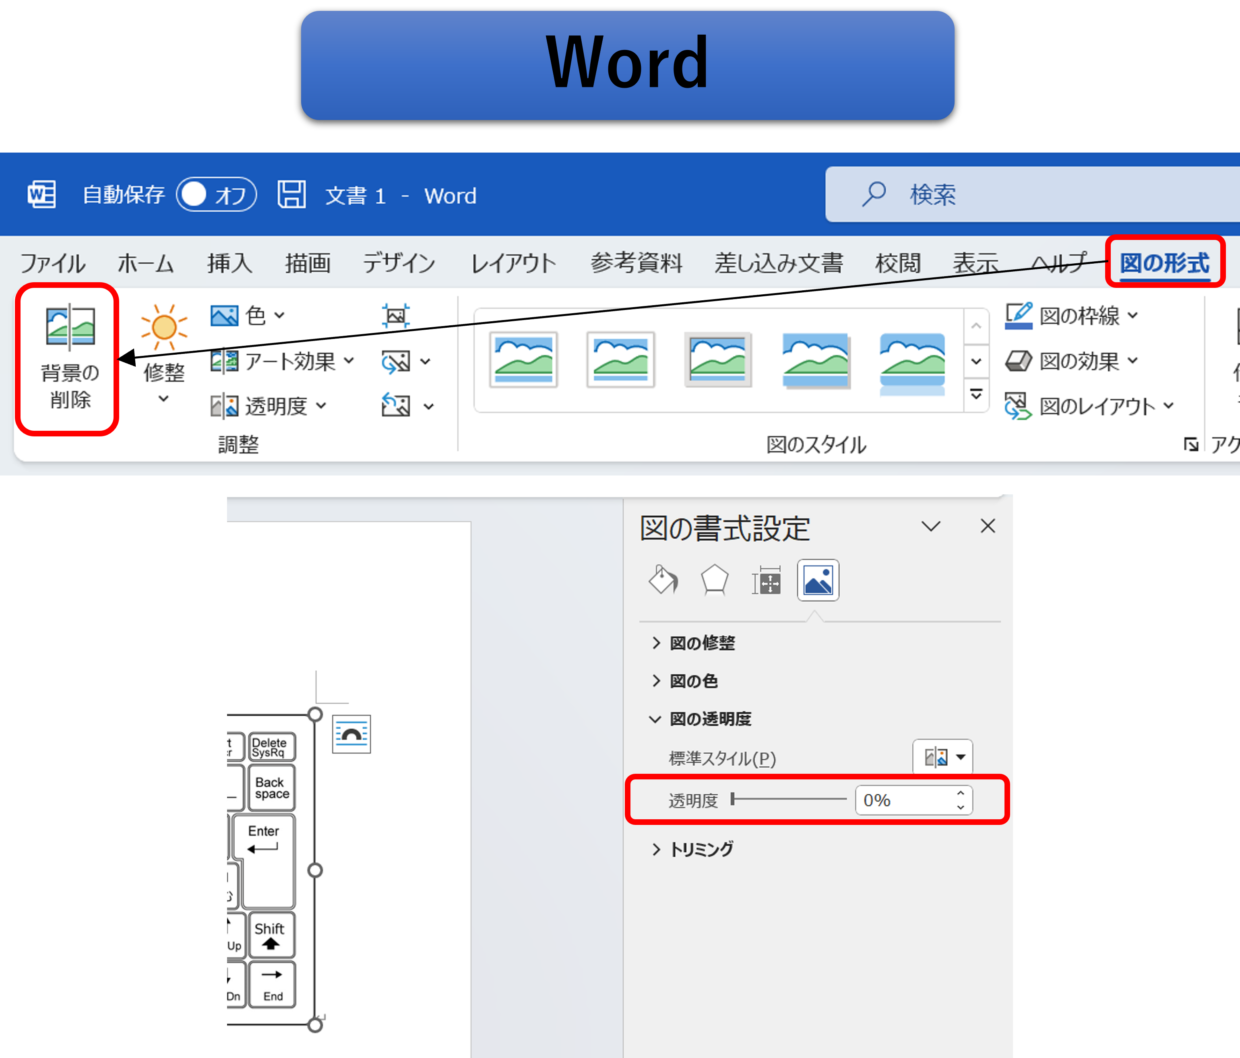Open the 色 color dropdown
The height and width of the screenshot is (1058, 1240).
click(x=248, y=316)
